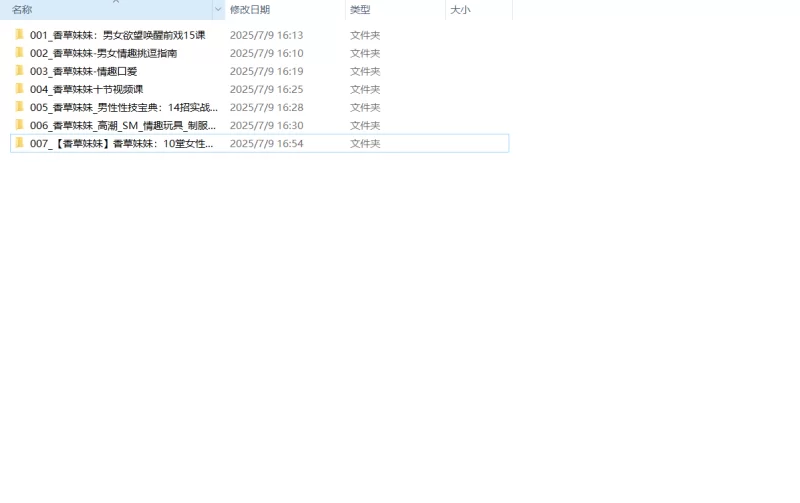Click the date 2025/7/9 16:19
The image size is (800, 503).
pos(266,71)
